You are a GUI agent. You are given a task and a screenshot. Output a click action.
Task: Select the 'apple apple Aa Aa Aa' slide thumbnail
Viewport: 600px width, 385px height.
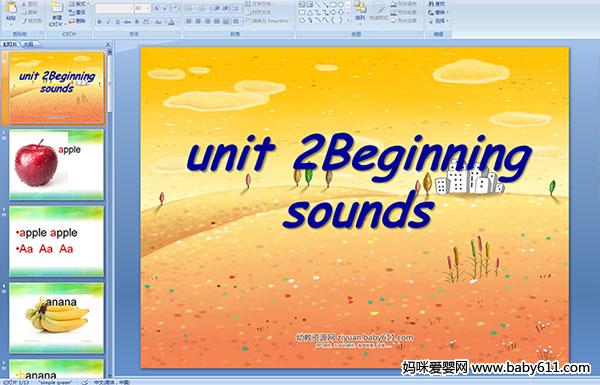tap(56, 241)
